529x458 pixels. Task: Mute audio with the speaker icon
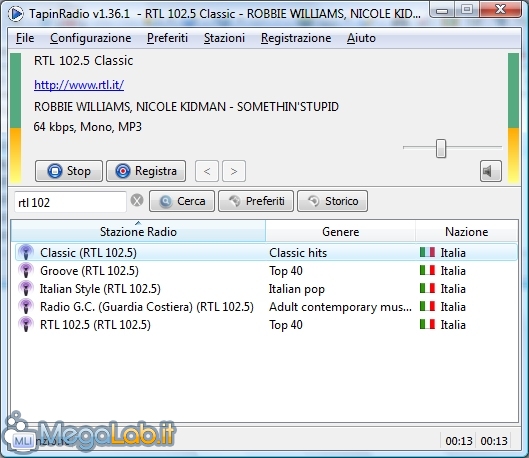(491, 171)
